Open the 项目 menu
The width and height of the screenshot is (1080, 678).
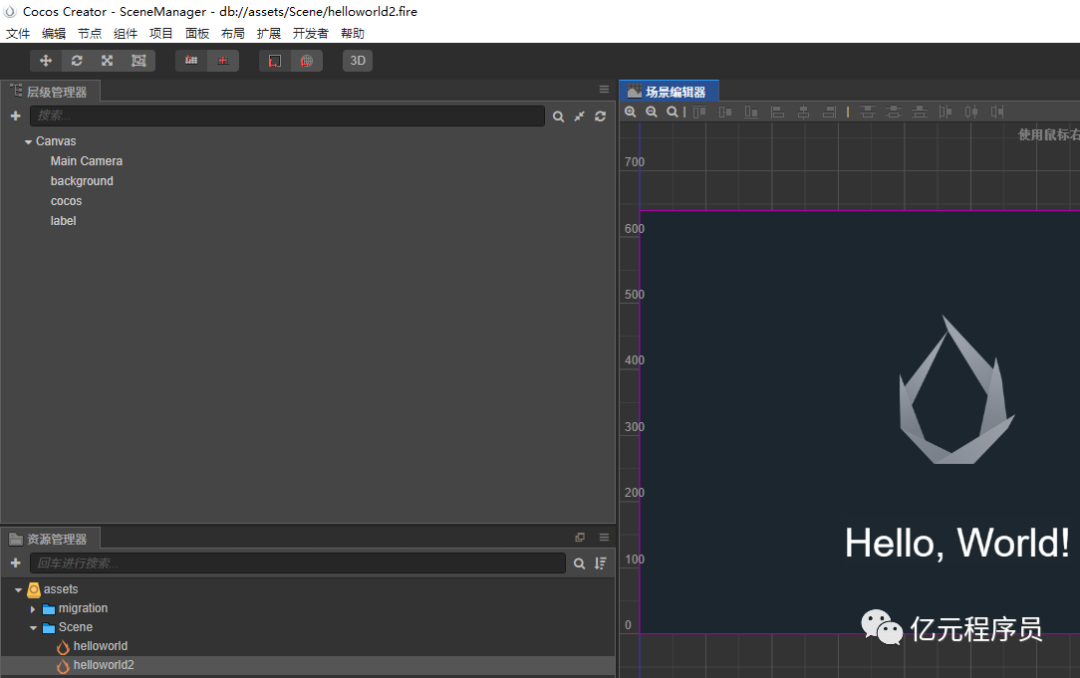point(161,33)
